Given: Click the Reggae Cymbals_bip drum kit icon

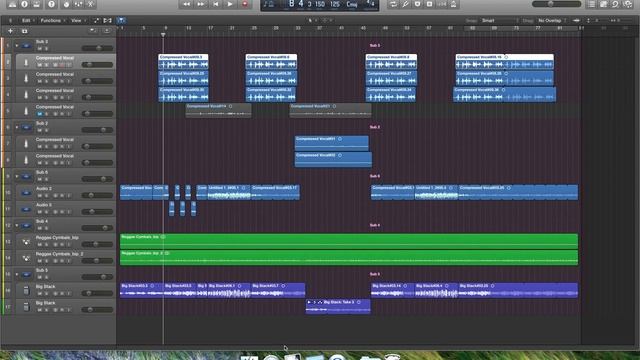Looking at the screenshot, I should [x=26, y=242].
